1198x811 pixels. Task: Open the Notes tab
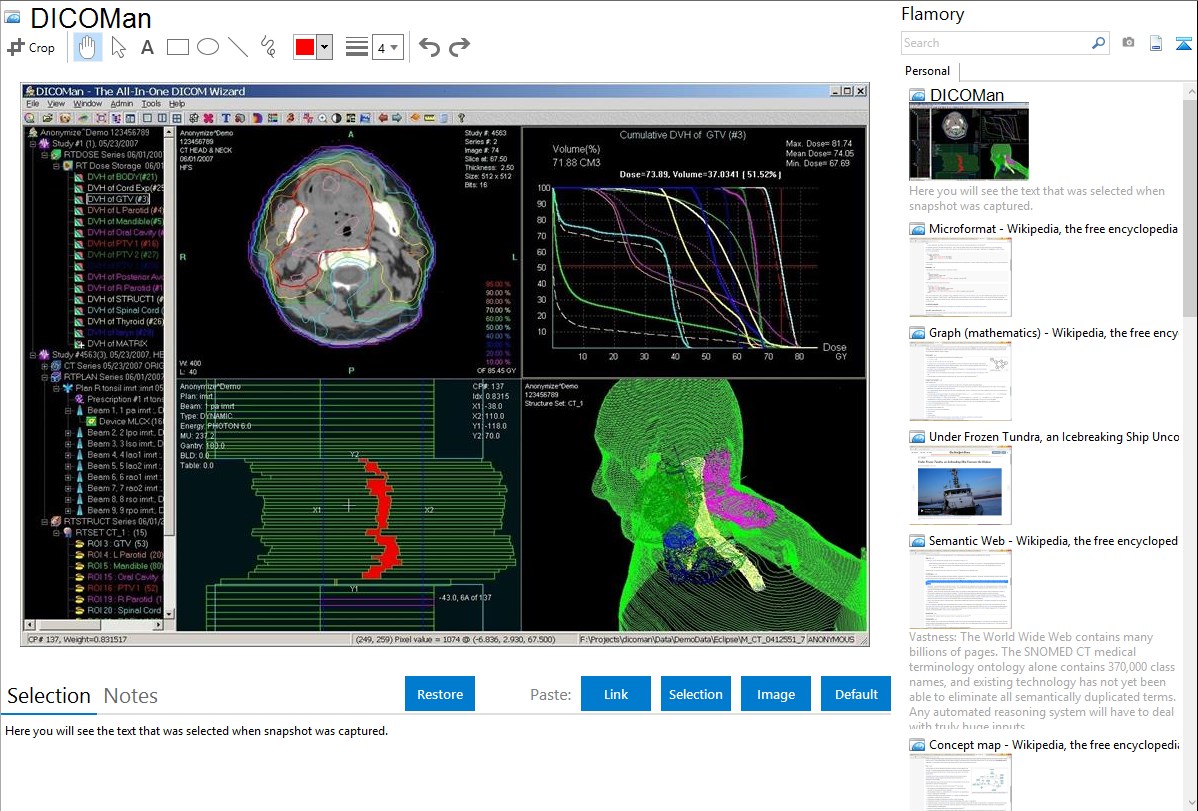click(x=131, y=696)
